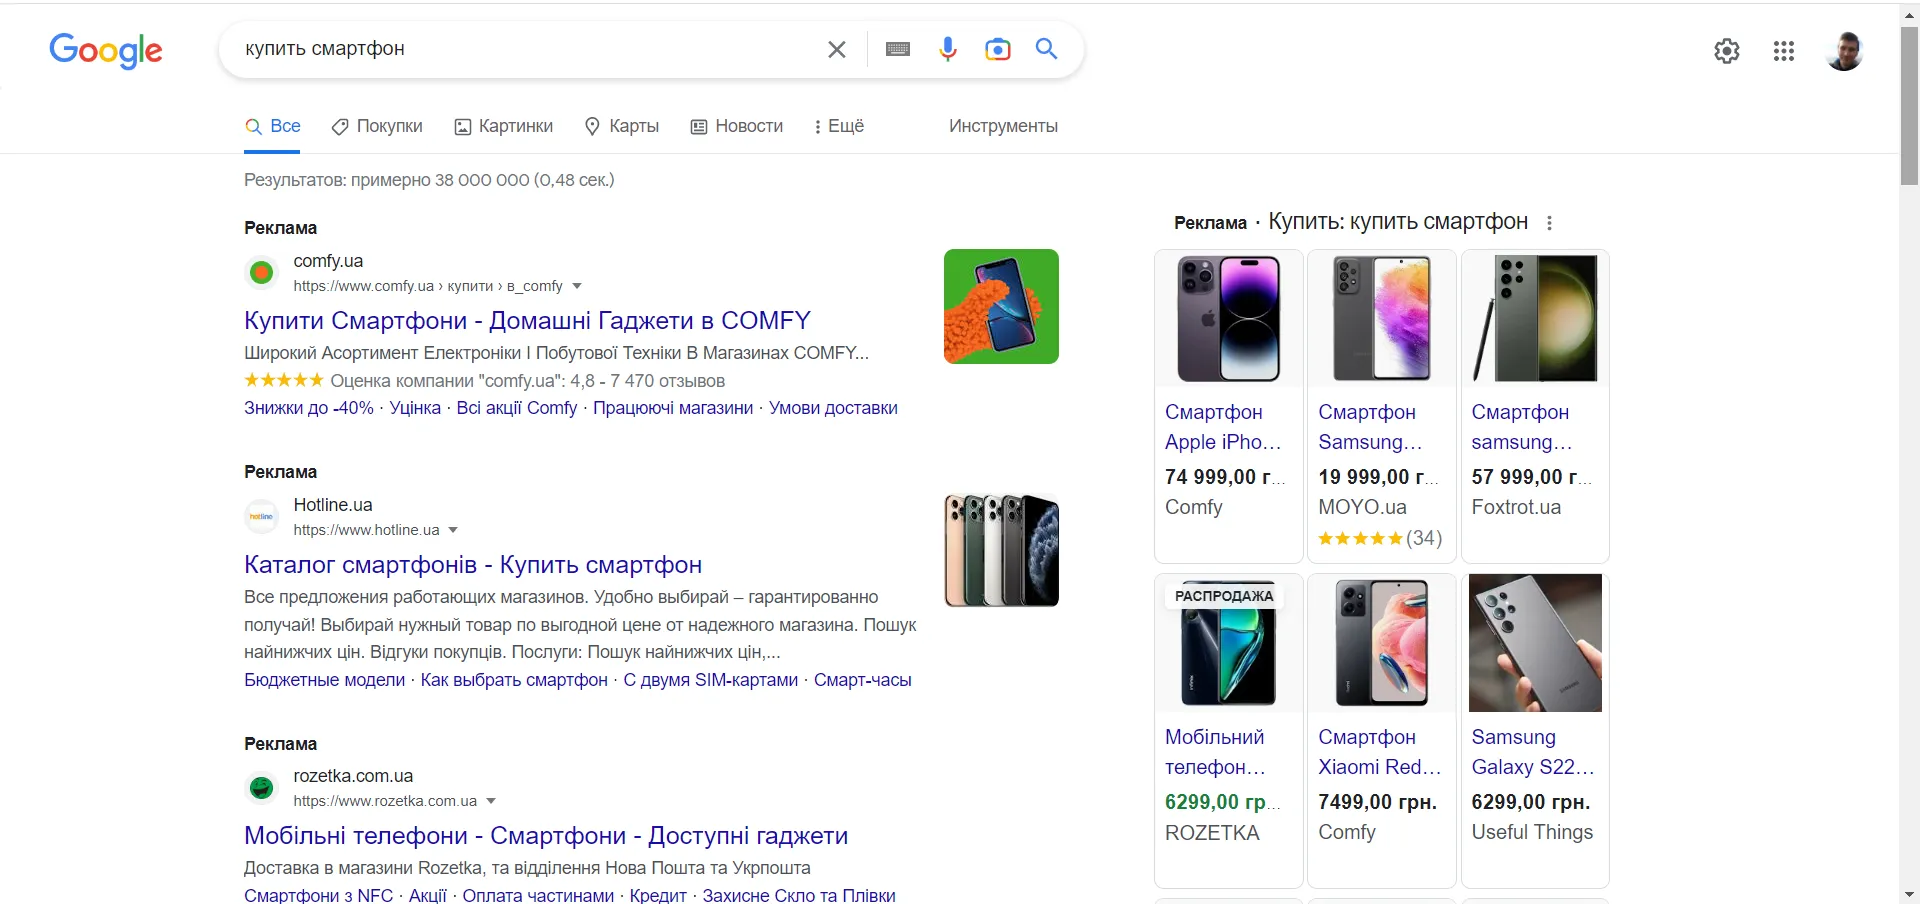Image resolution: width=1920 pixels, height=904 pixels.
Task: Open the Google account profile avatar
Action: 1844,51
